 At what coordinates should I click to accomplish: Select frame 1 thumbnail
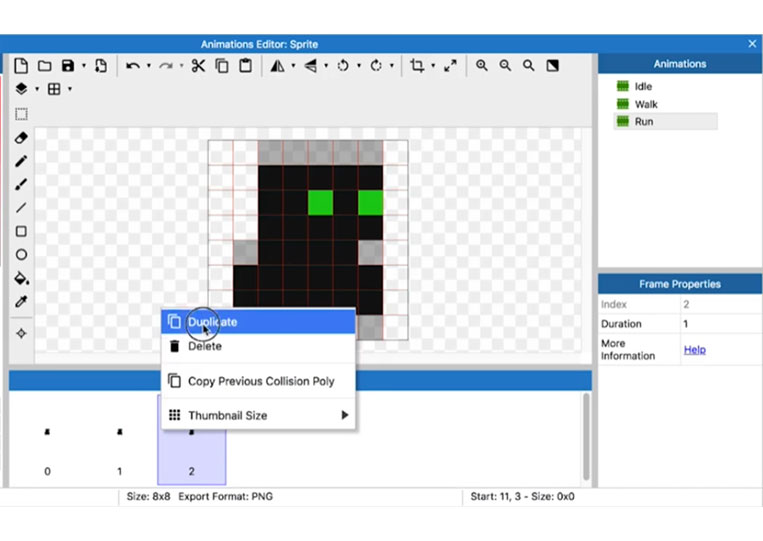click(120, 440)
